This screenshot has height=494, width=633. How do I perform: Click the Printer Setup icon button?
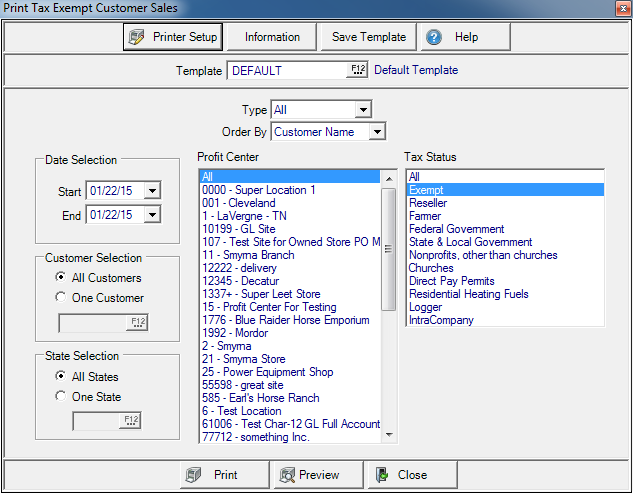coord(138,37)
